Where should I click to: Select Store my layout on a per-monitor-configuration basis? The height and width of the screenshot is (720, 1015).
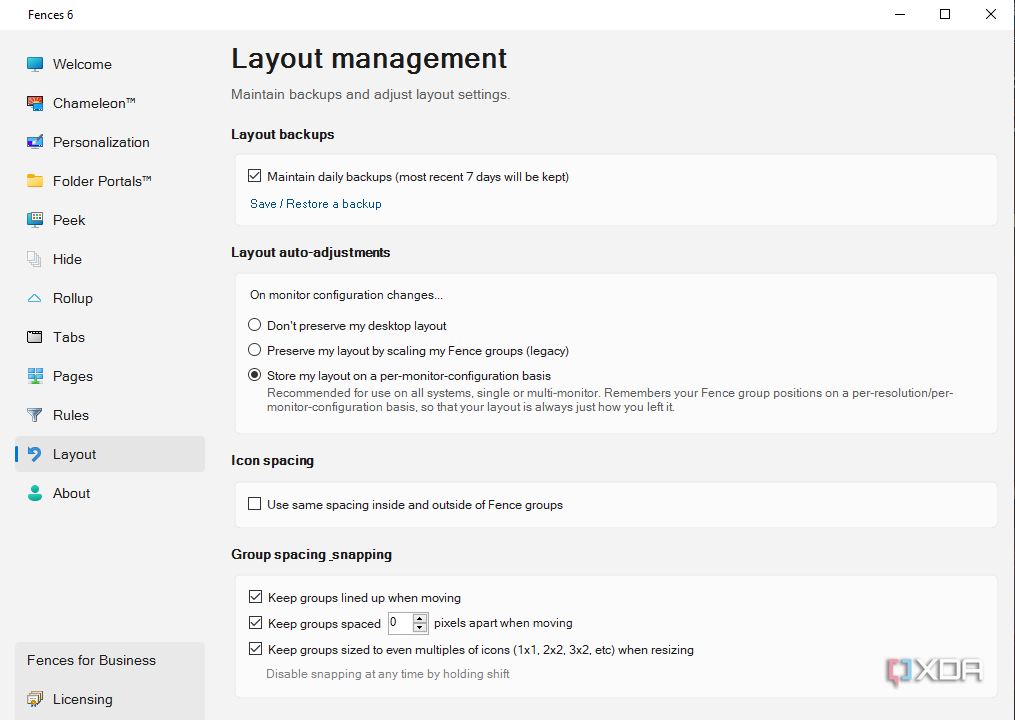[x=254, y=375]
